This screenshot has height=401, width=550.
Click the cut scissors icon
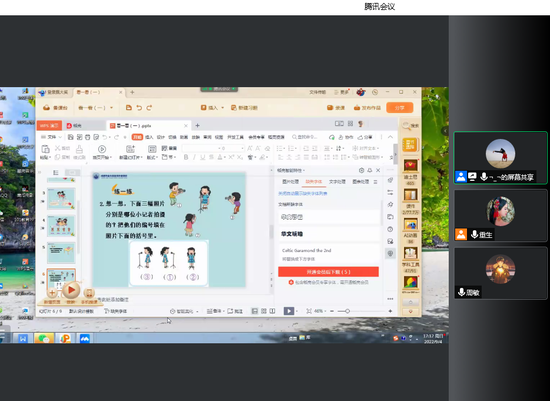58,148
